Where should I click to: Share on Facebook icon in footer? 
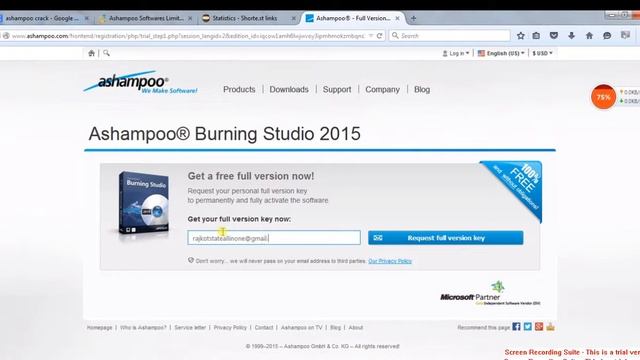tap(516, 327)
